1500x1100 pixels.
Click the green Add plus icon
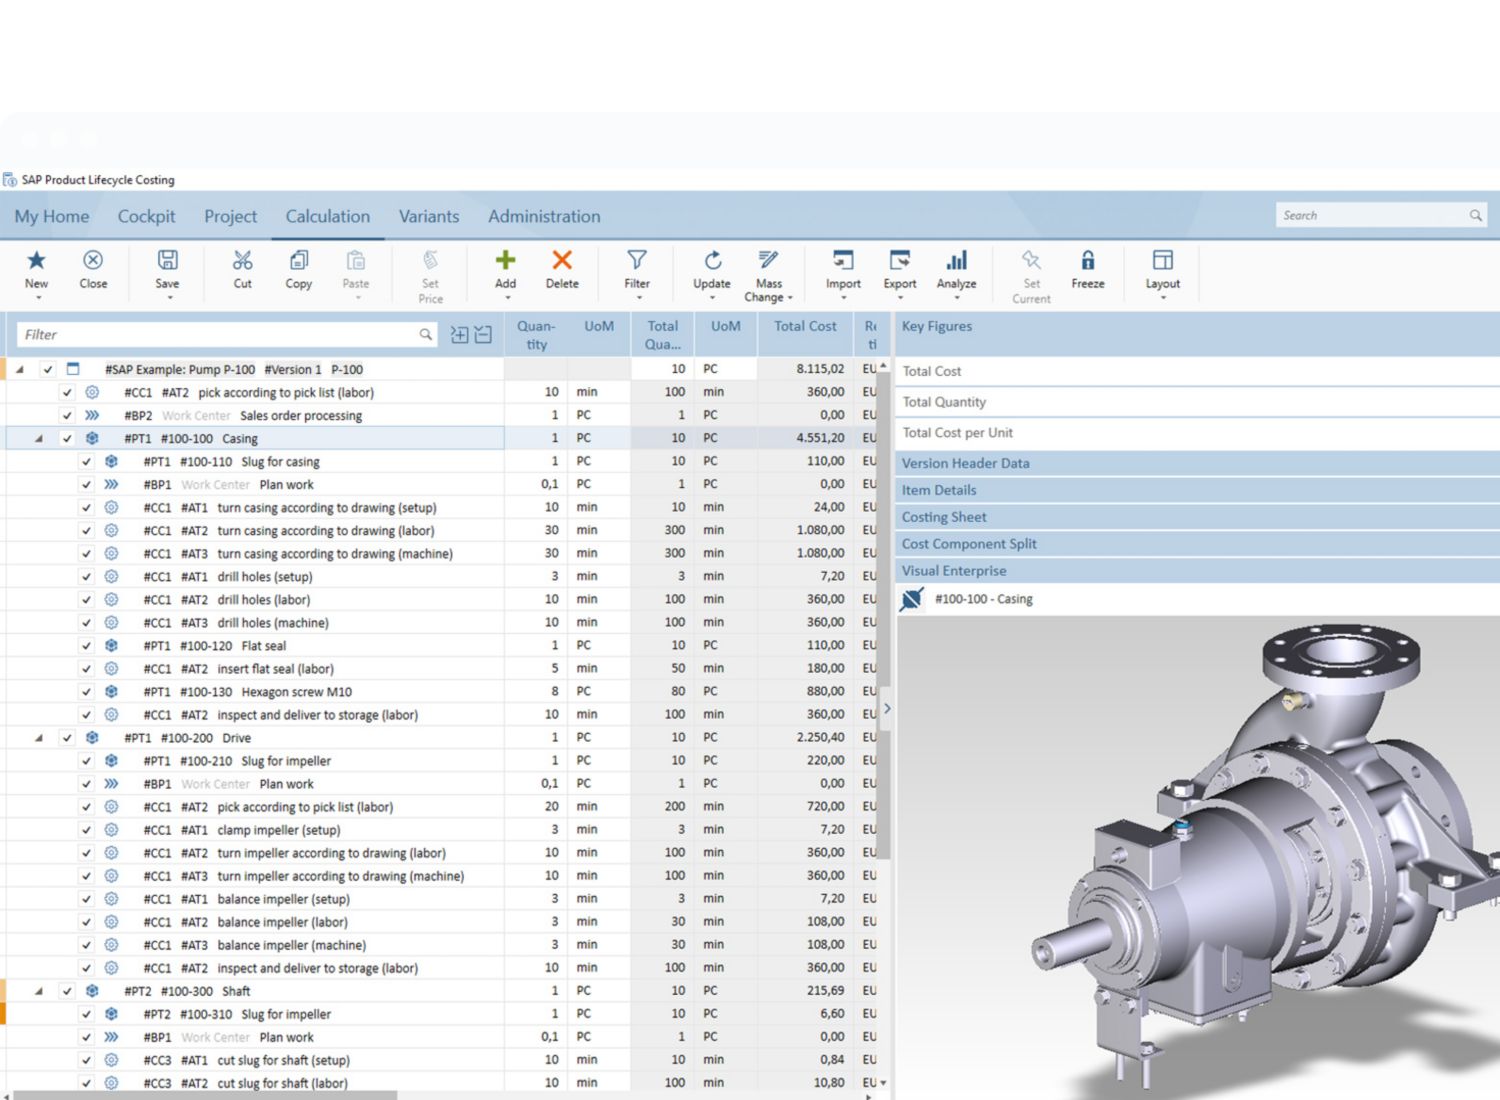(x=505, y=261)
